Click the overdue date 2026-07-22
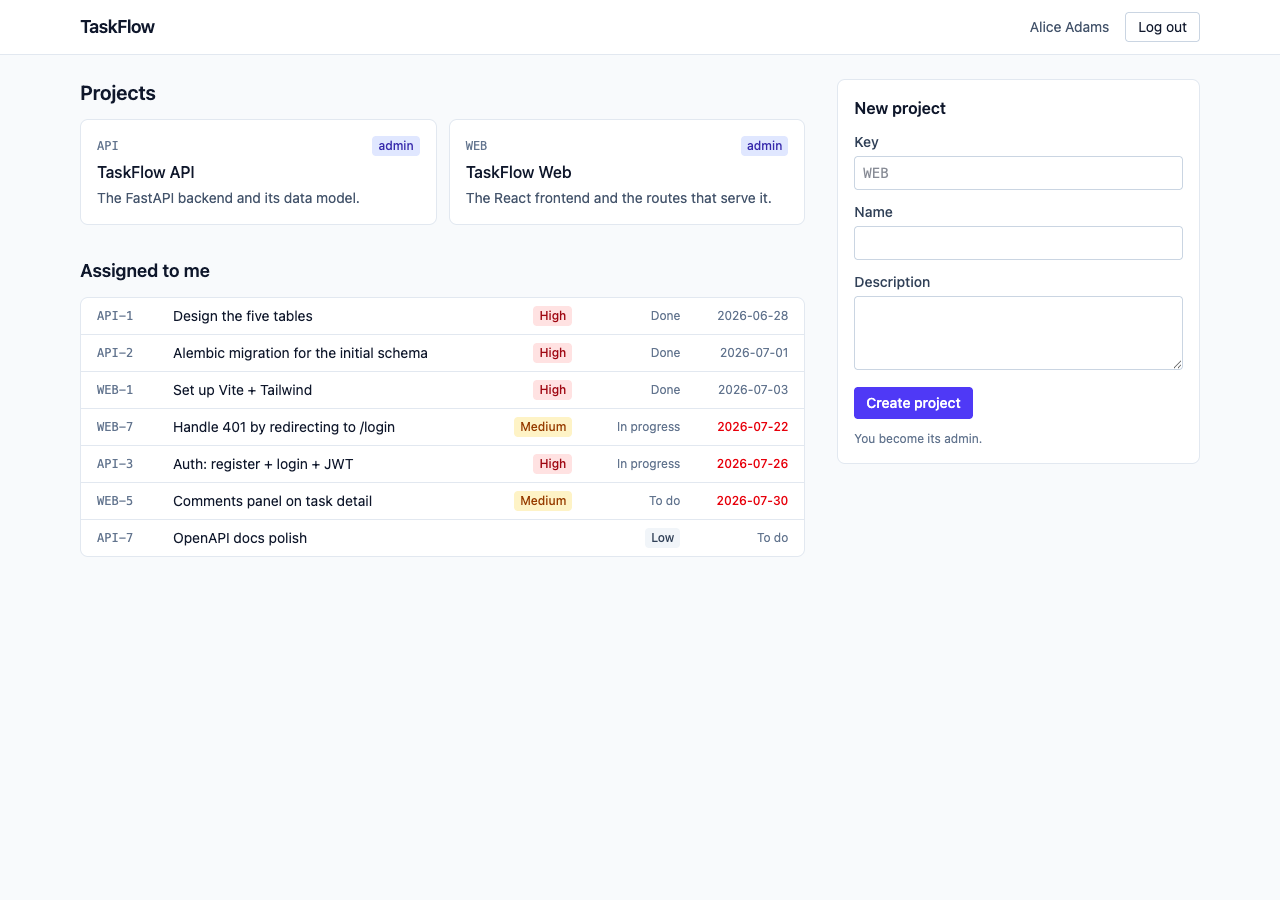The width and height of the screenshot is (1280, 900). (x=752, y=427)
